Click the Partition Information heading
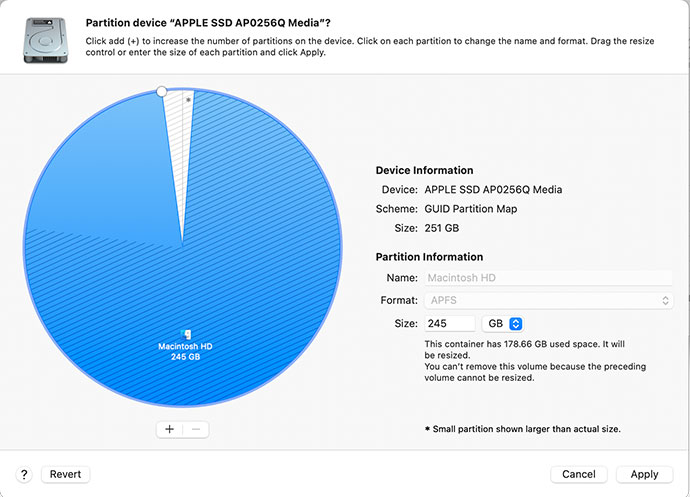Viewport: 690px width, 497px height. (429, 257)
